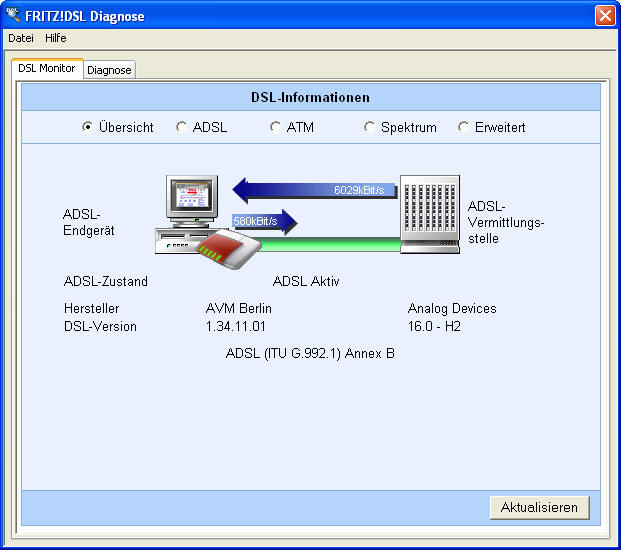Select the Erweitert radio button
Image resolution: width=621 pixels, height=550 pixels.
(463, 127)
